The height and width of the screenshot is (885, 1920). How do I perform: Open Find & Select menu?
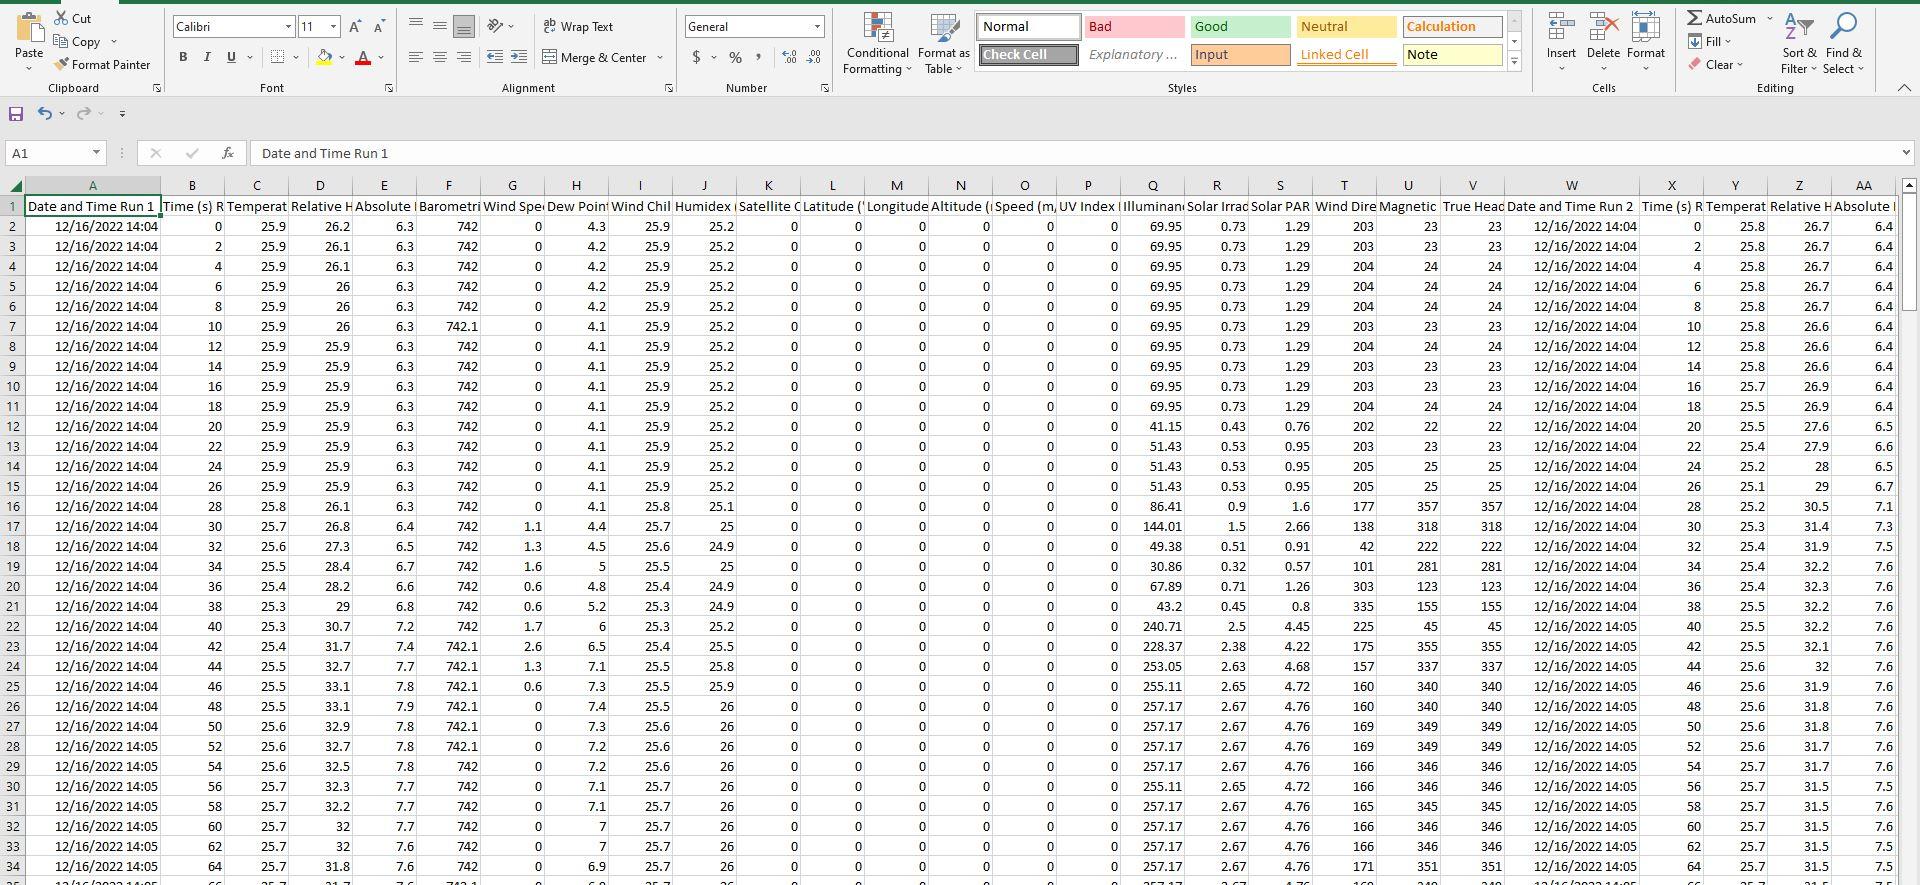pos(1843,43)
